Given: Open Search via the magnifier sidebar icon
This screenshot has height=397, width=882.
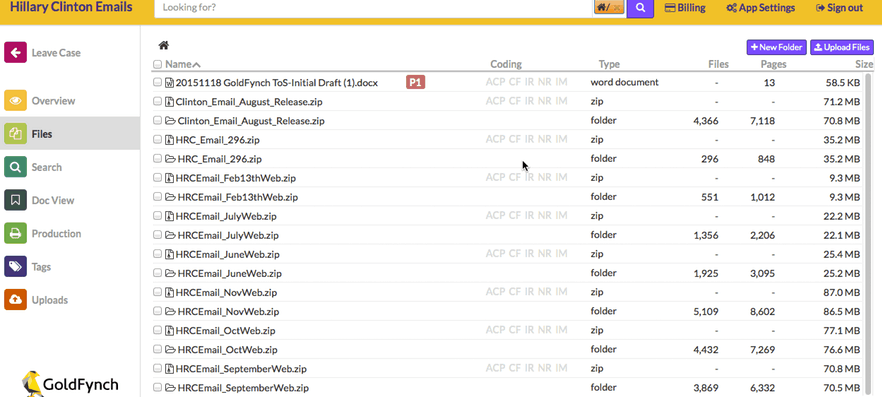Looking at the screenshot, I should click(x=15, y=167).
